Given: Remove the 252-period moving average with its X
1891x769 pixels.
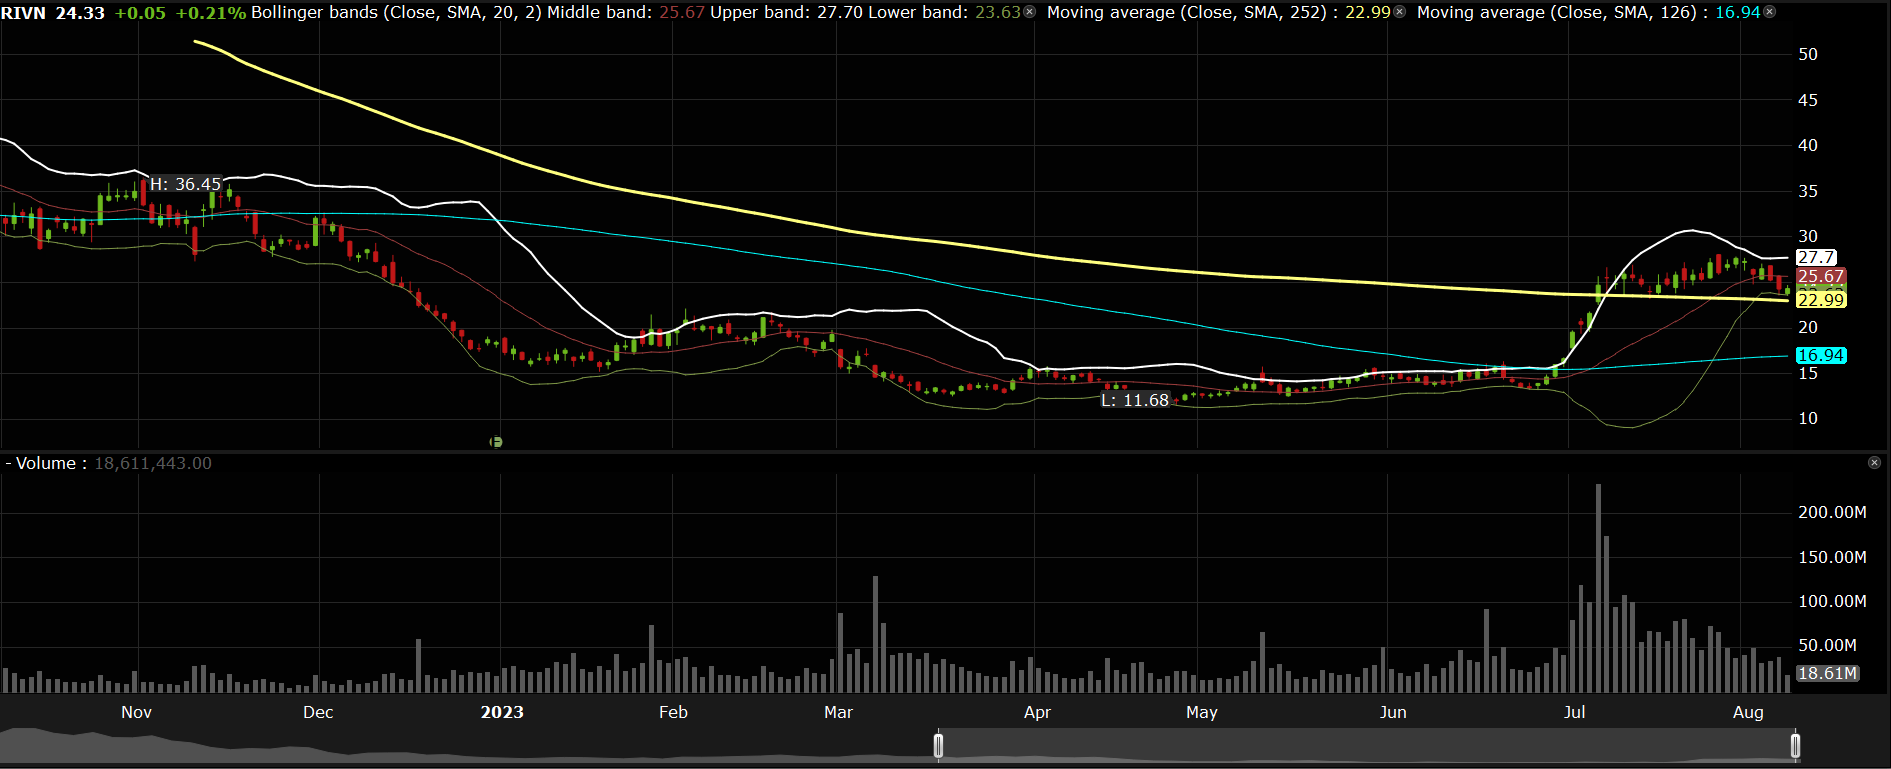Looking at the screenshot, I should tap(1400, 12).
